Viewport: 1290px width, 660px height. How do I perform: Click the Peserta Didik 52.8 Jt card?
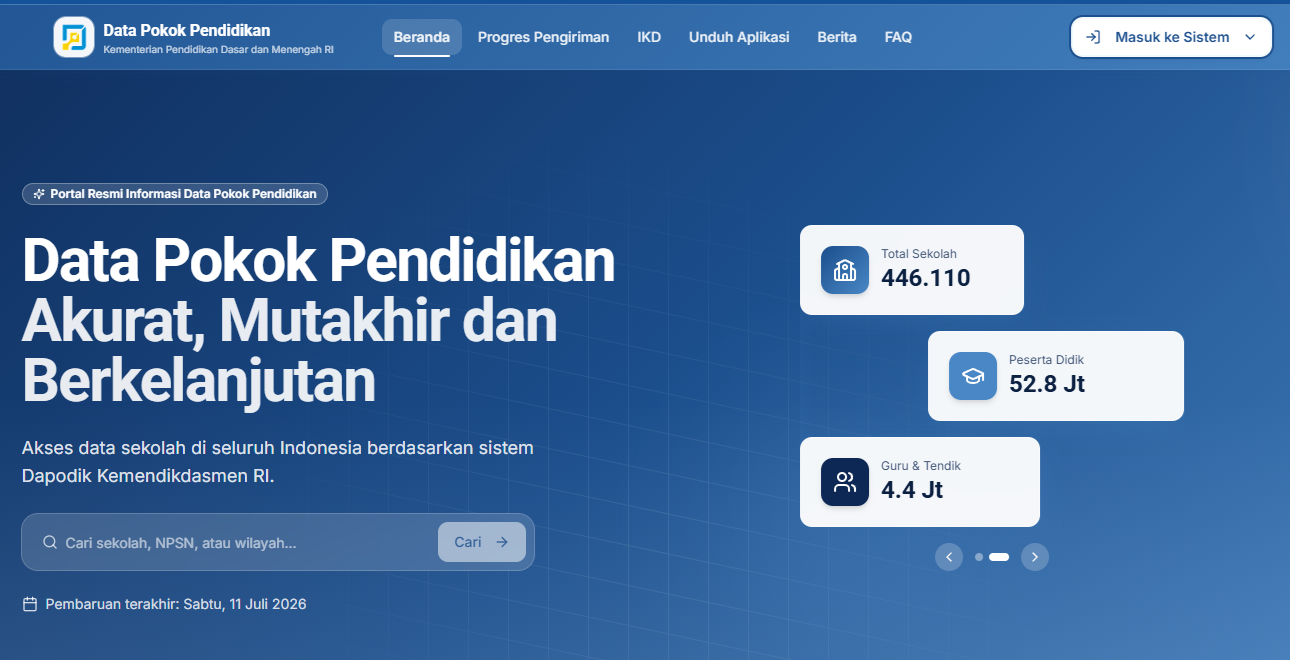1056,376
